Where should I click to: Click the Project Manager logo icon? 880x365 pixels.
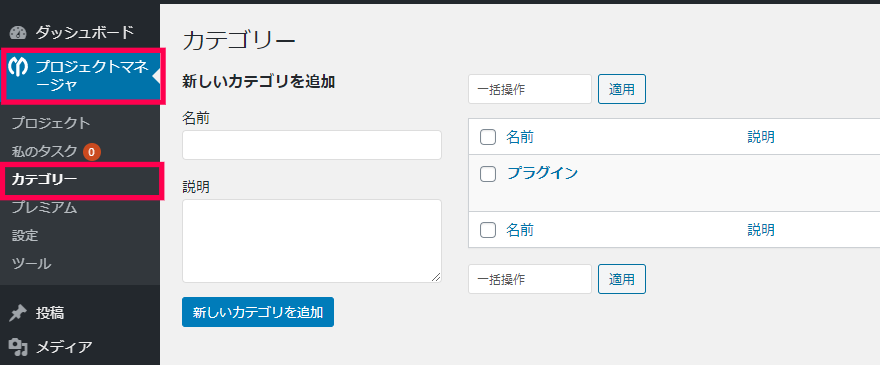pyautogui.click(x=18, y=67)
